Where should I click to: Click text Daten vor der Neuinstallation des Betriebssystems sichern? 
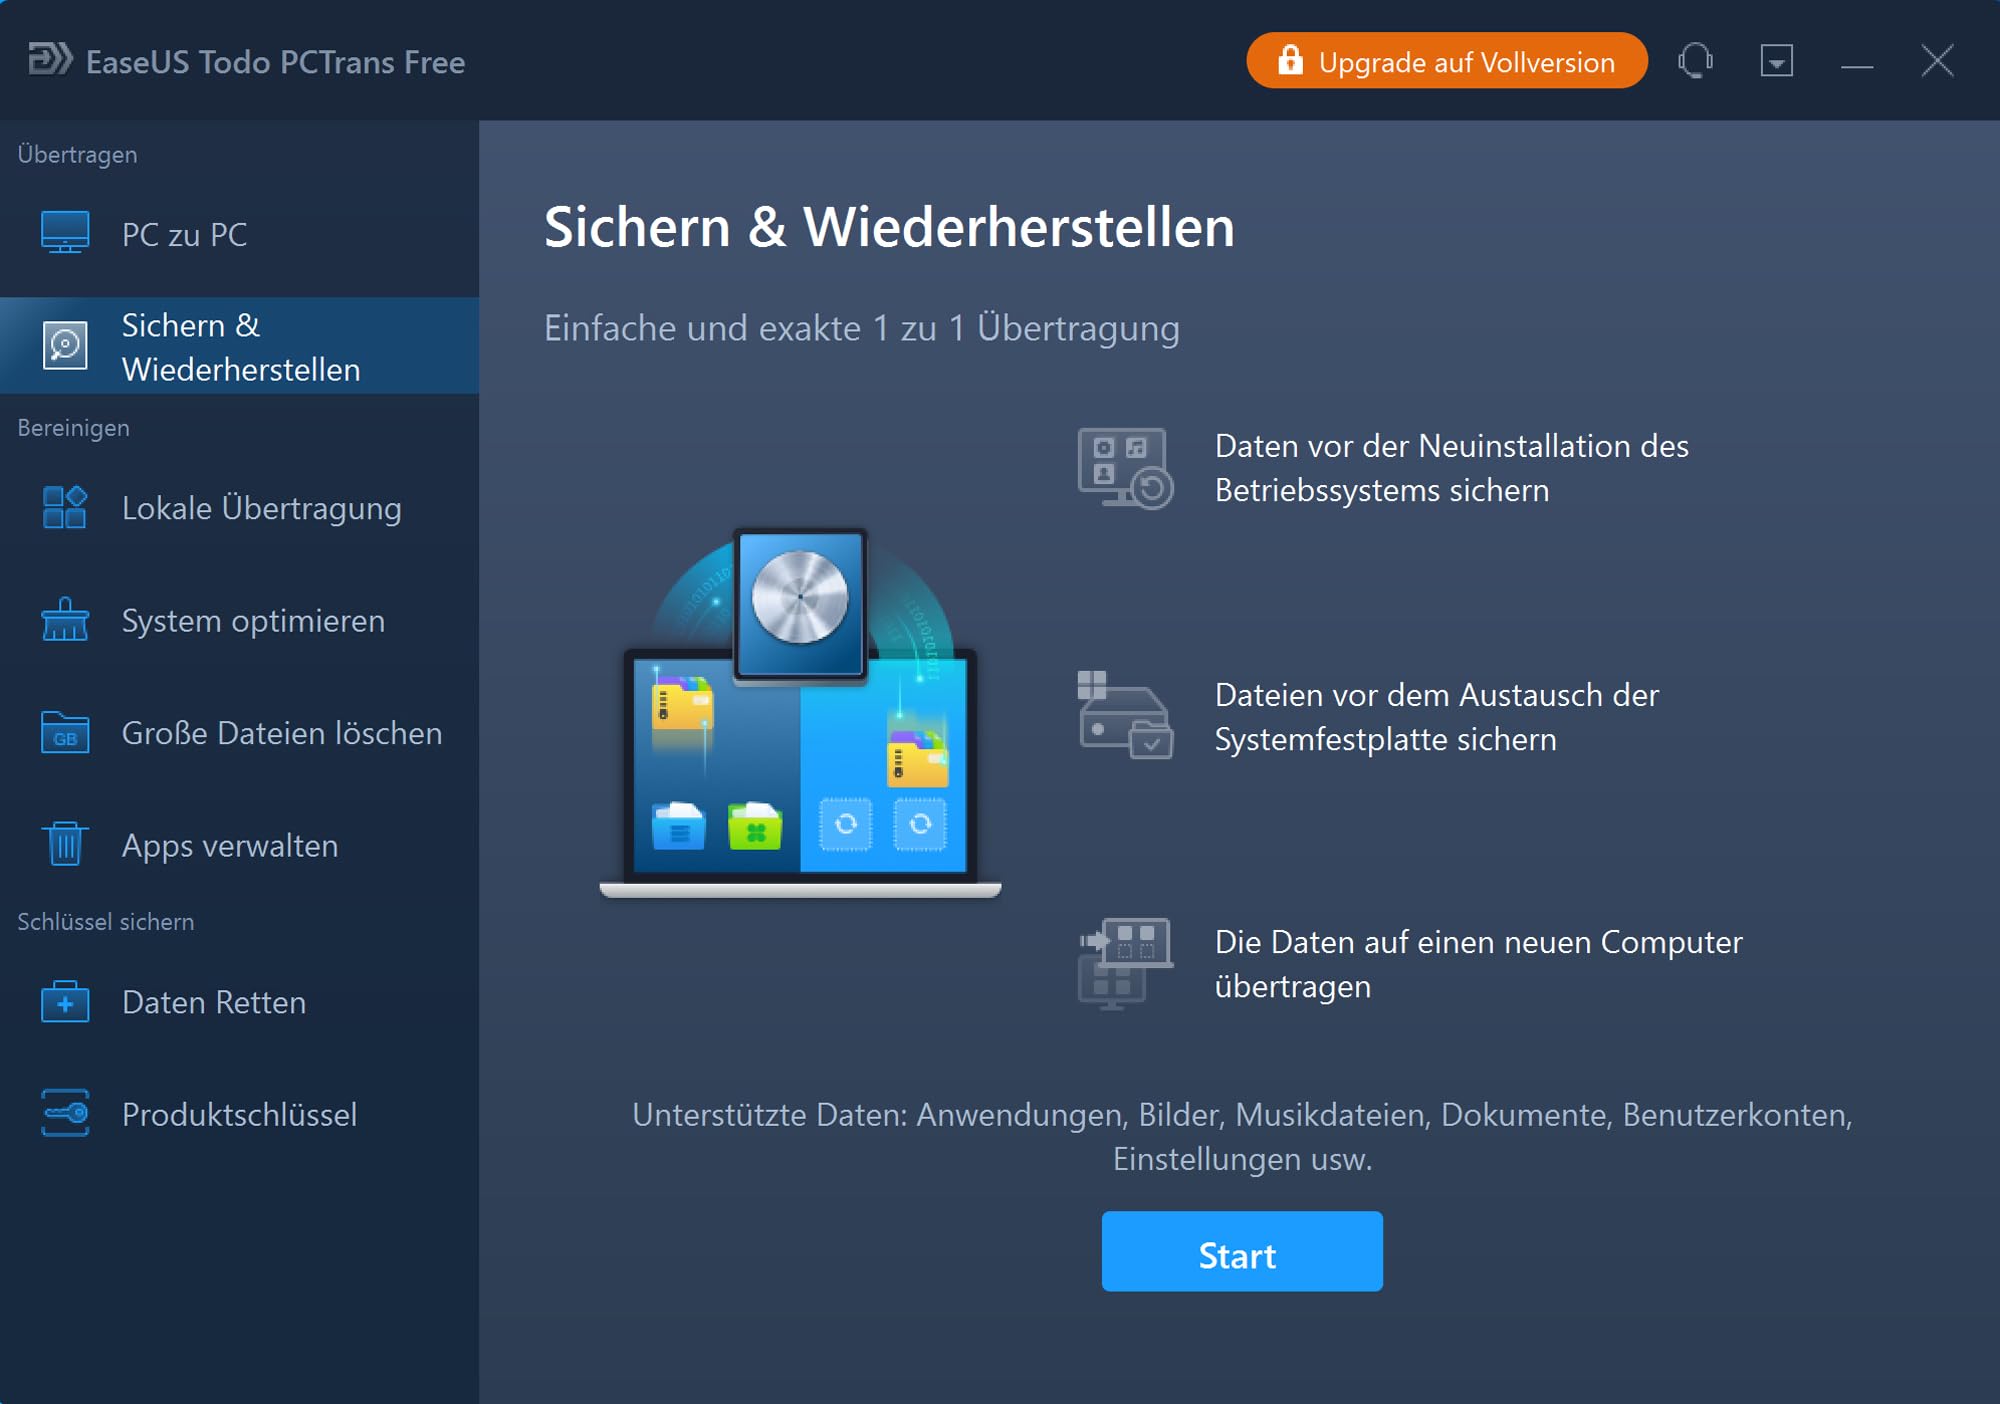pos(1451,468)
